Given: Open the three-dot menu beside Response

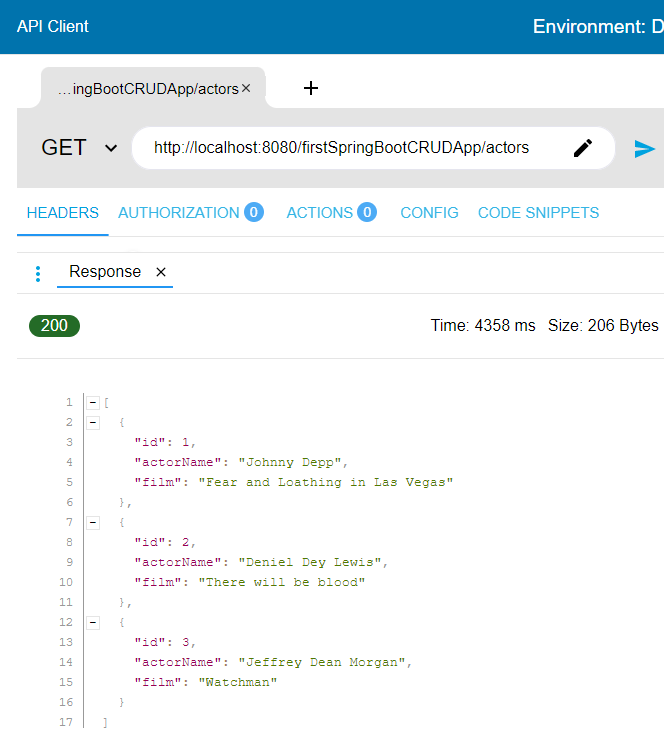Looking at the screenshot, I should tap(38, 274).
